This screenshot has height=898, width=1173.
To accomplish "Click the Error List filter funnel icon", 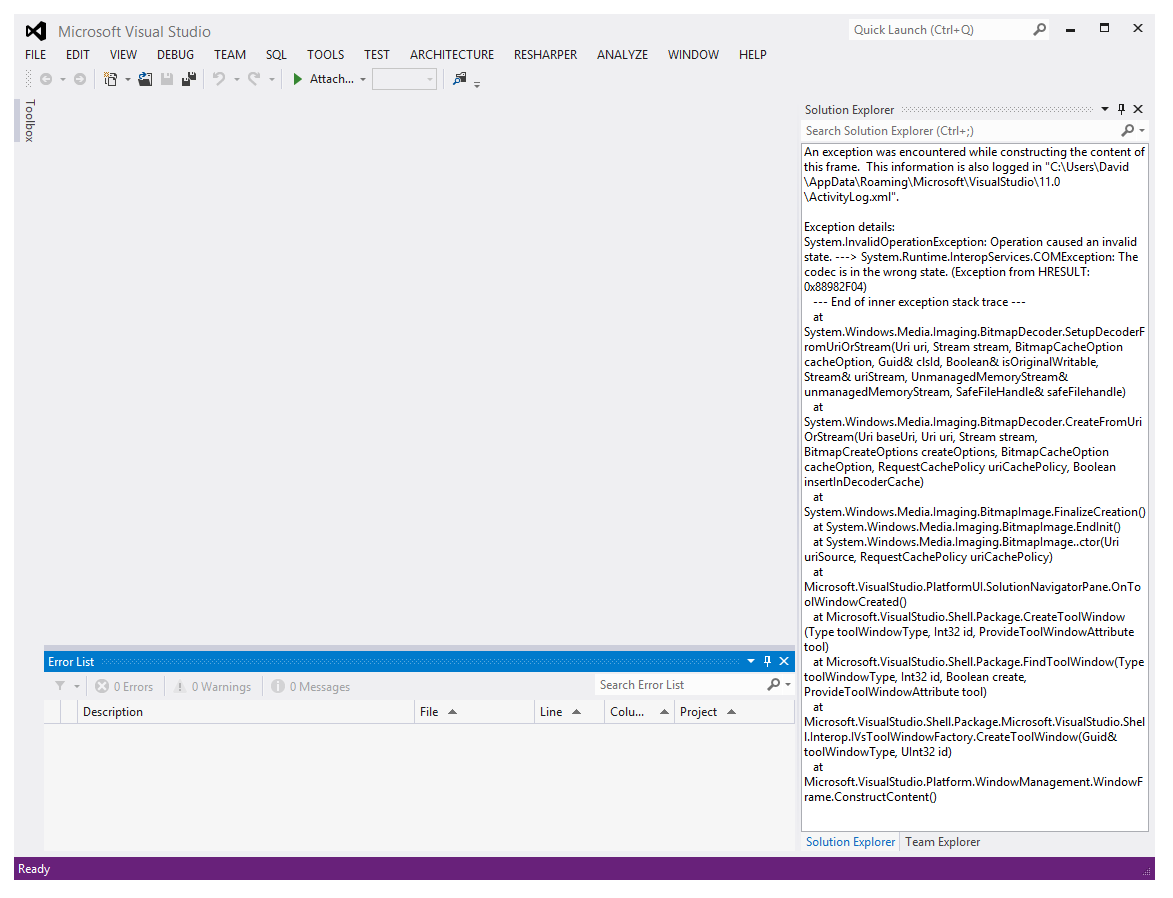I will (x=60, y=686).
